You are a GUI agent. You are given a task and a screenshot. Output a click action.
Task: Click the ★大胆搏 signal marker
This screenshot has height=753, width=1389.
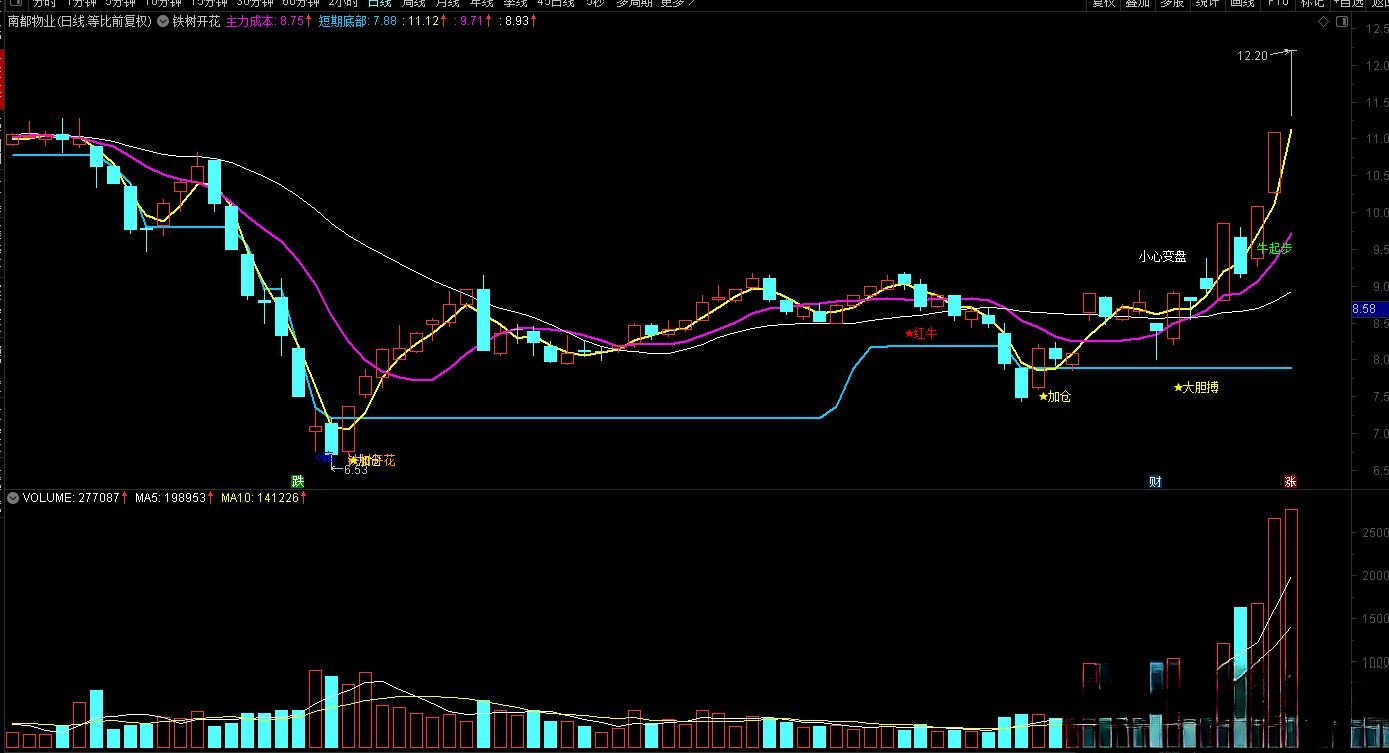1196,387
